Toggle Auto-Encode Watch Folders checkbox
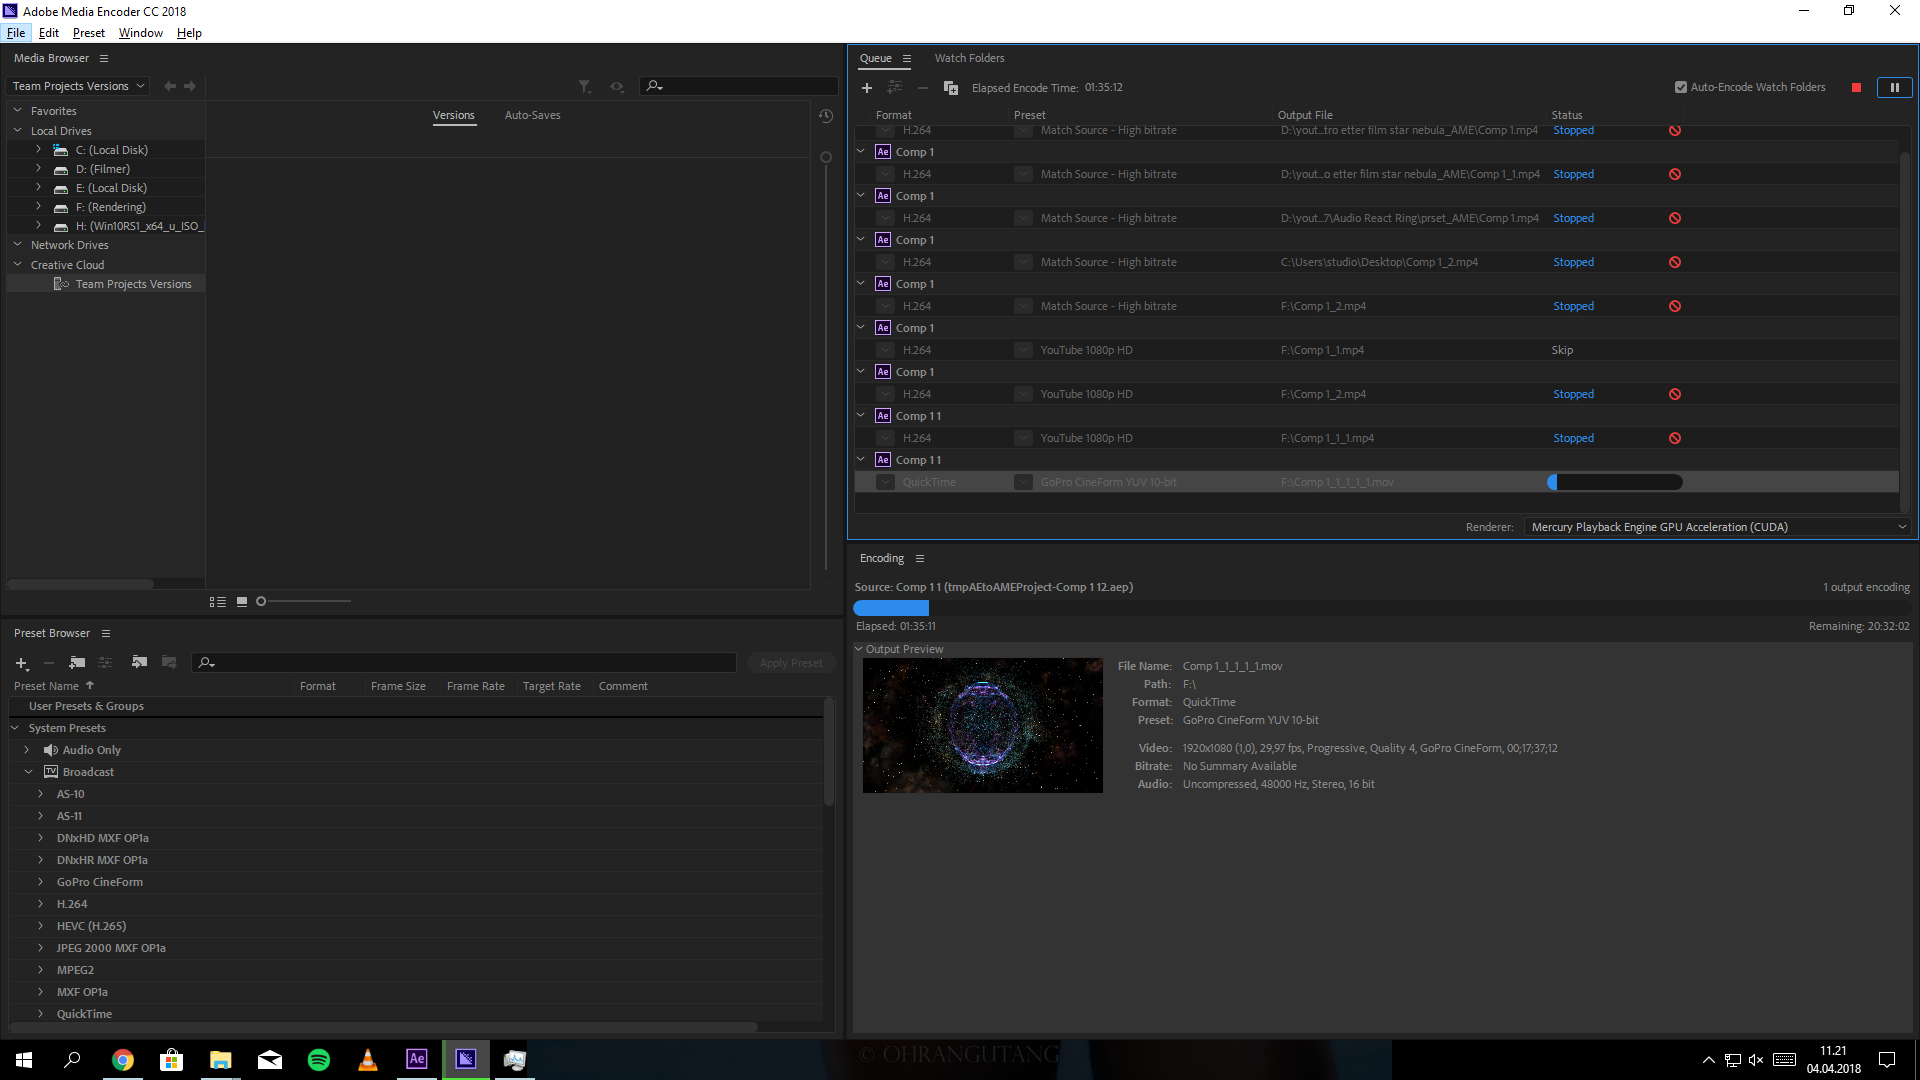1920x1080 pixels. point(1681,86)
